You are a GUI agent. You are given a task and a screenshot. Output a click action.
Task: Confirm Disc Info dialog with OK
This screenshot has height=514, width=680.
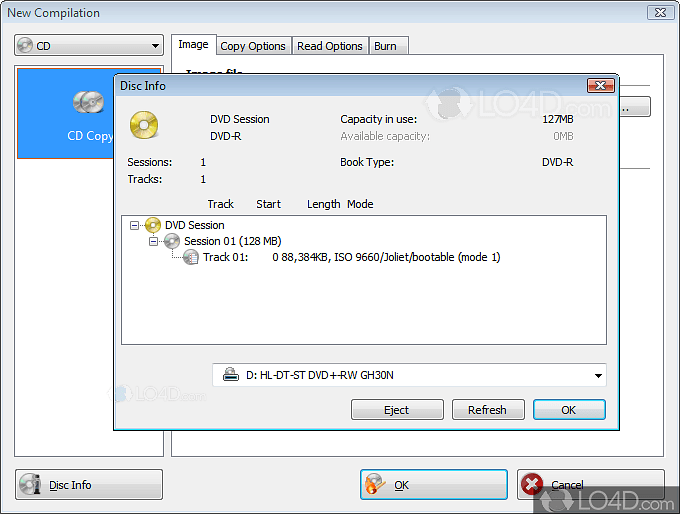569,409
